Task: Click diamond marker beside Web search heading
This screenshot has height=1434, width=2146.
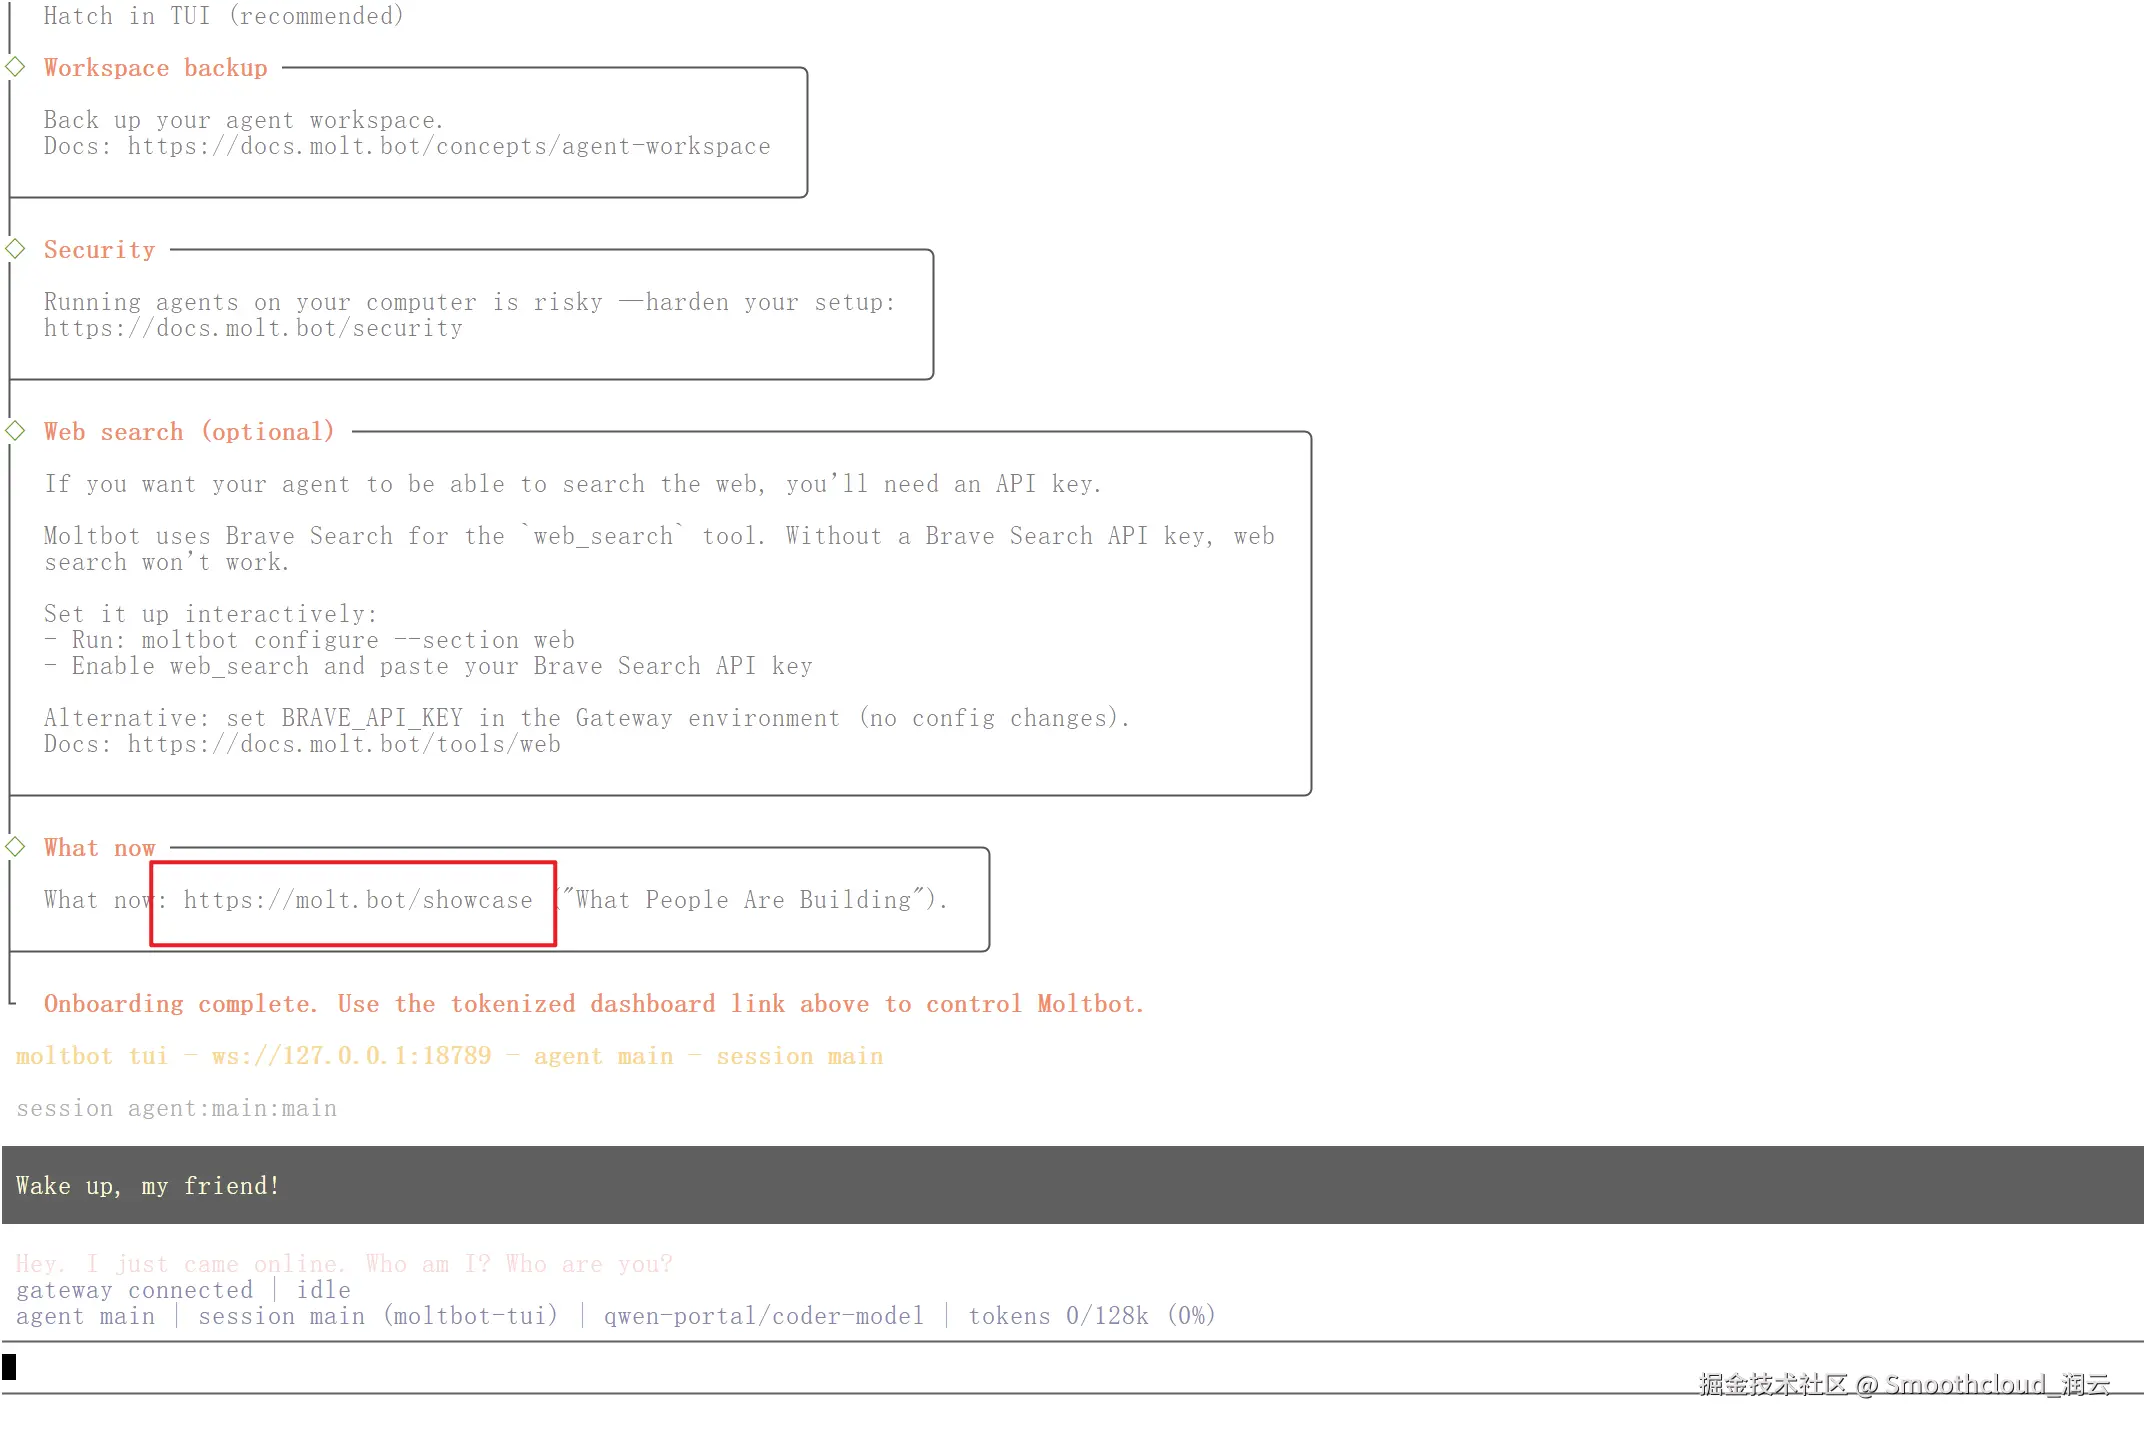Action: 15,431
